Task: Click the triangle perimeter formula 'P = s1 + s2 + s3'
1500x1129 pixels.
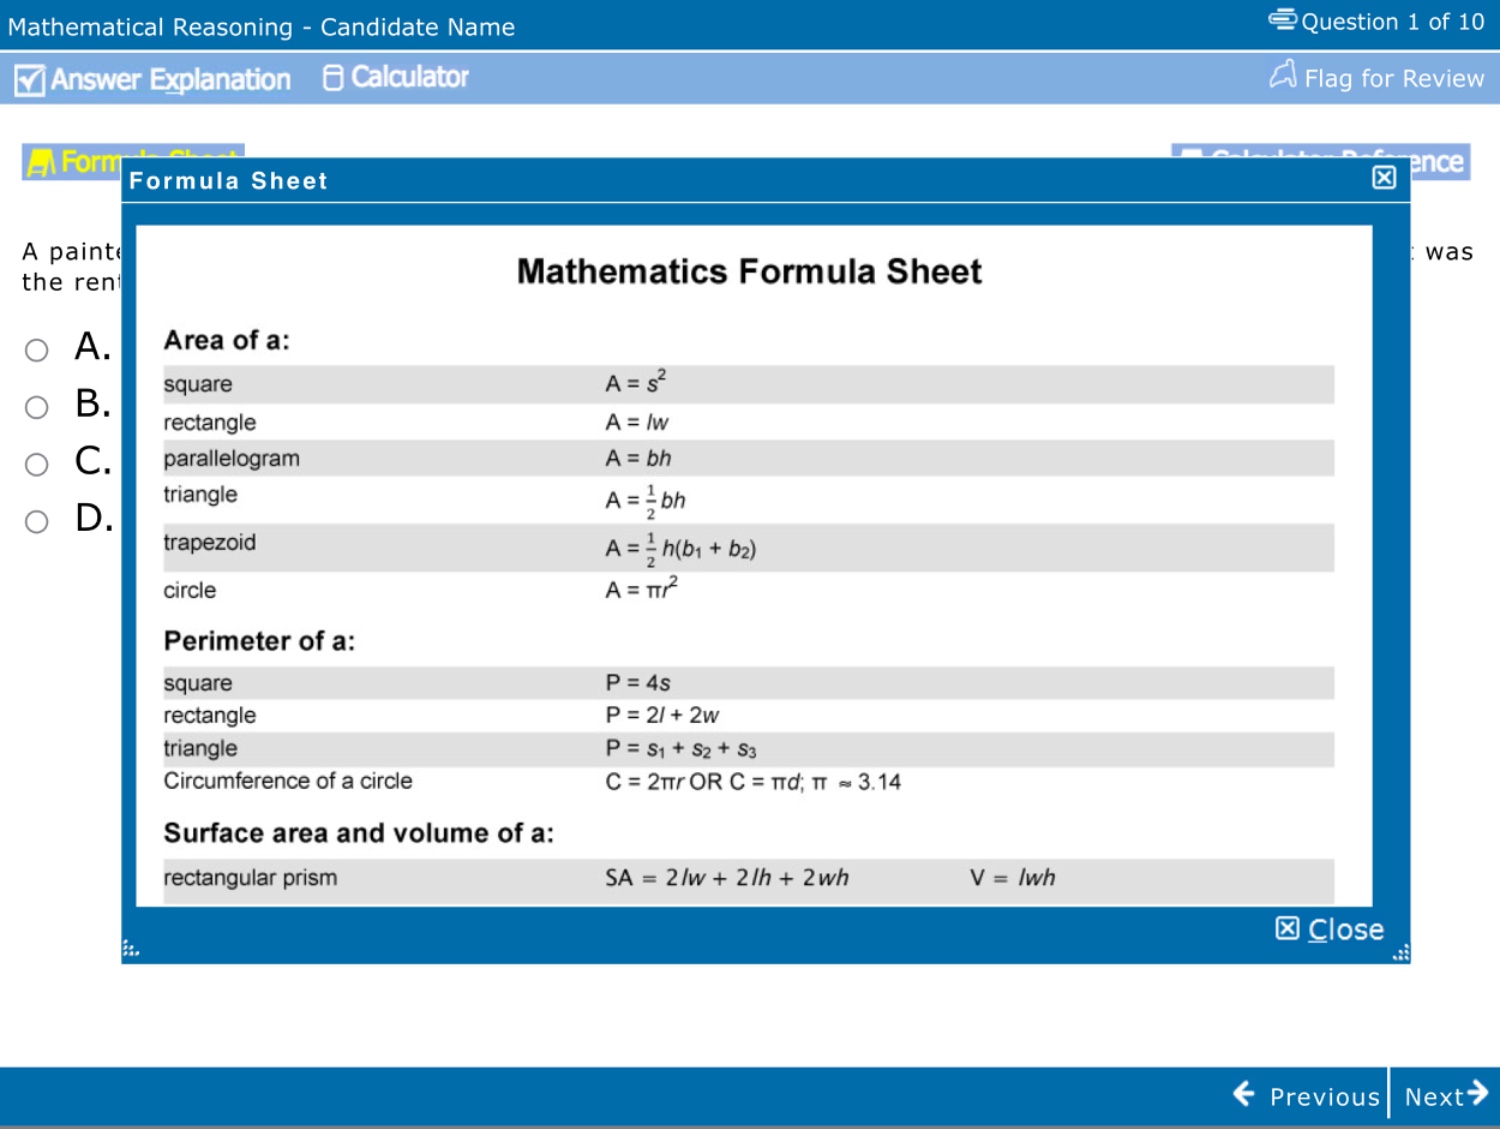Action: tap(681, 749)
